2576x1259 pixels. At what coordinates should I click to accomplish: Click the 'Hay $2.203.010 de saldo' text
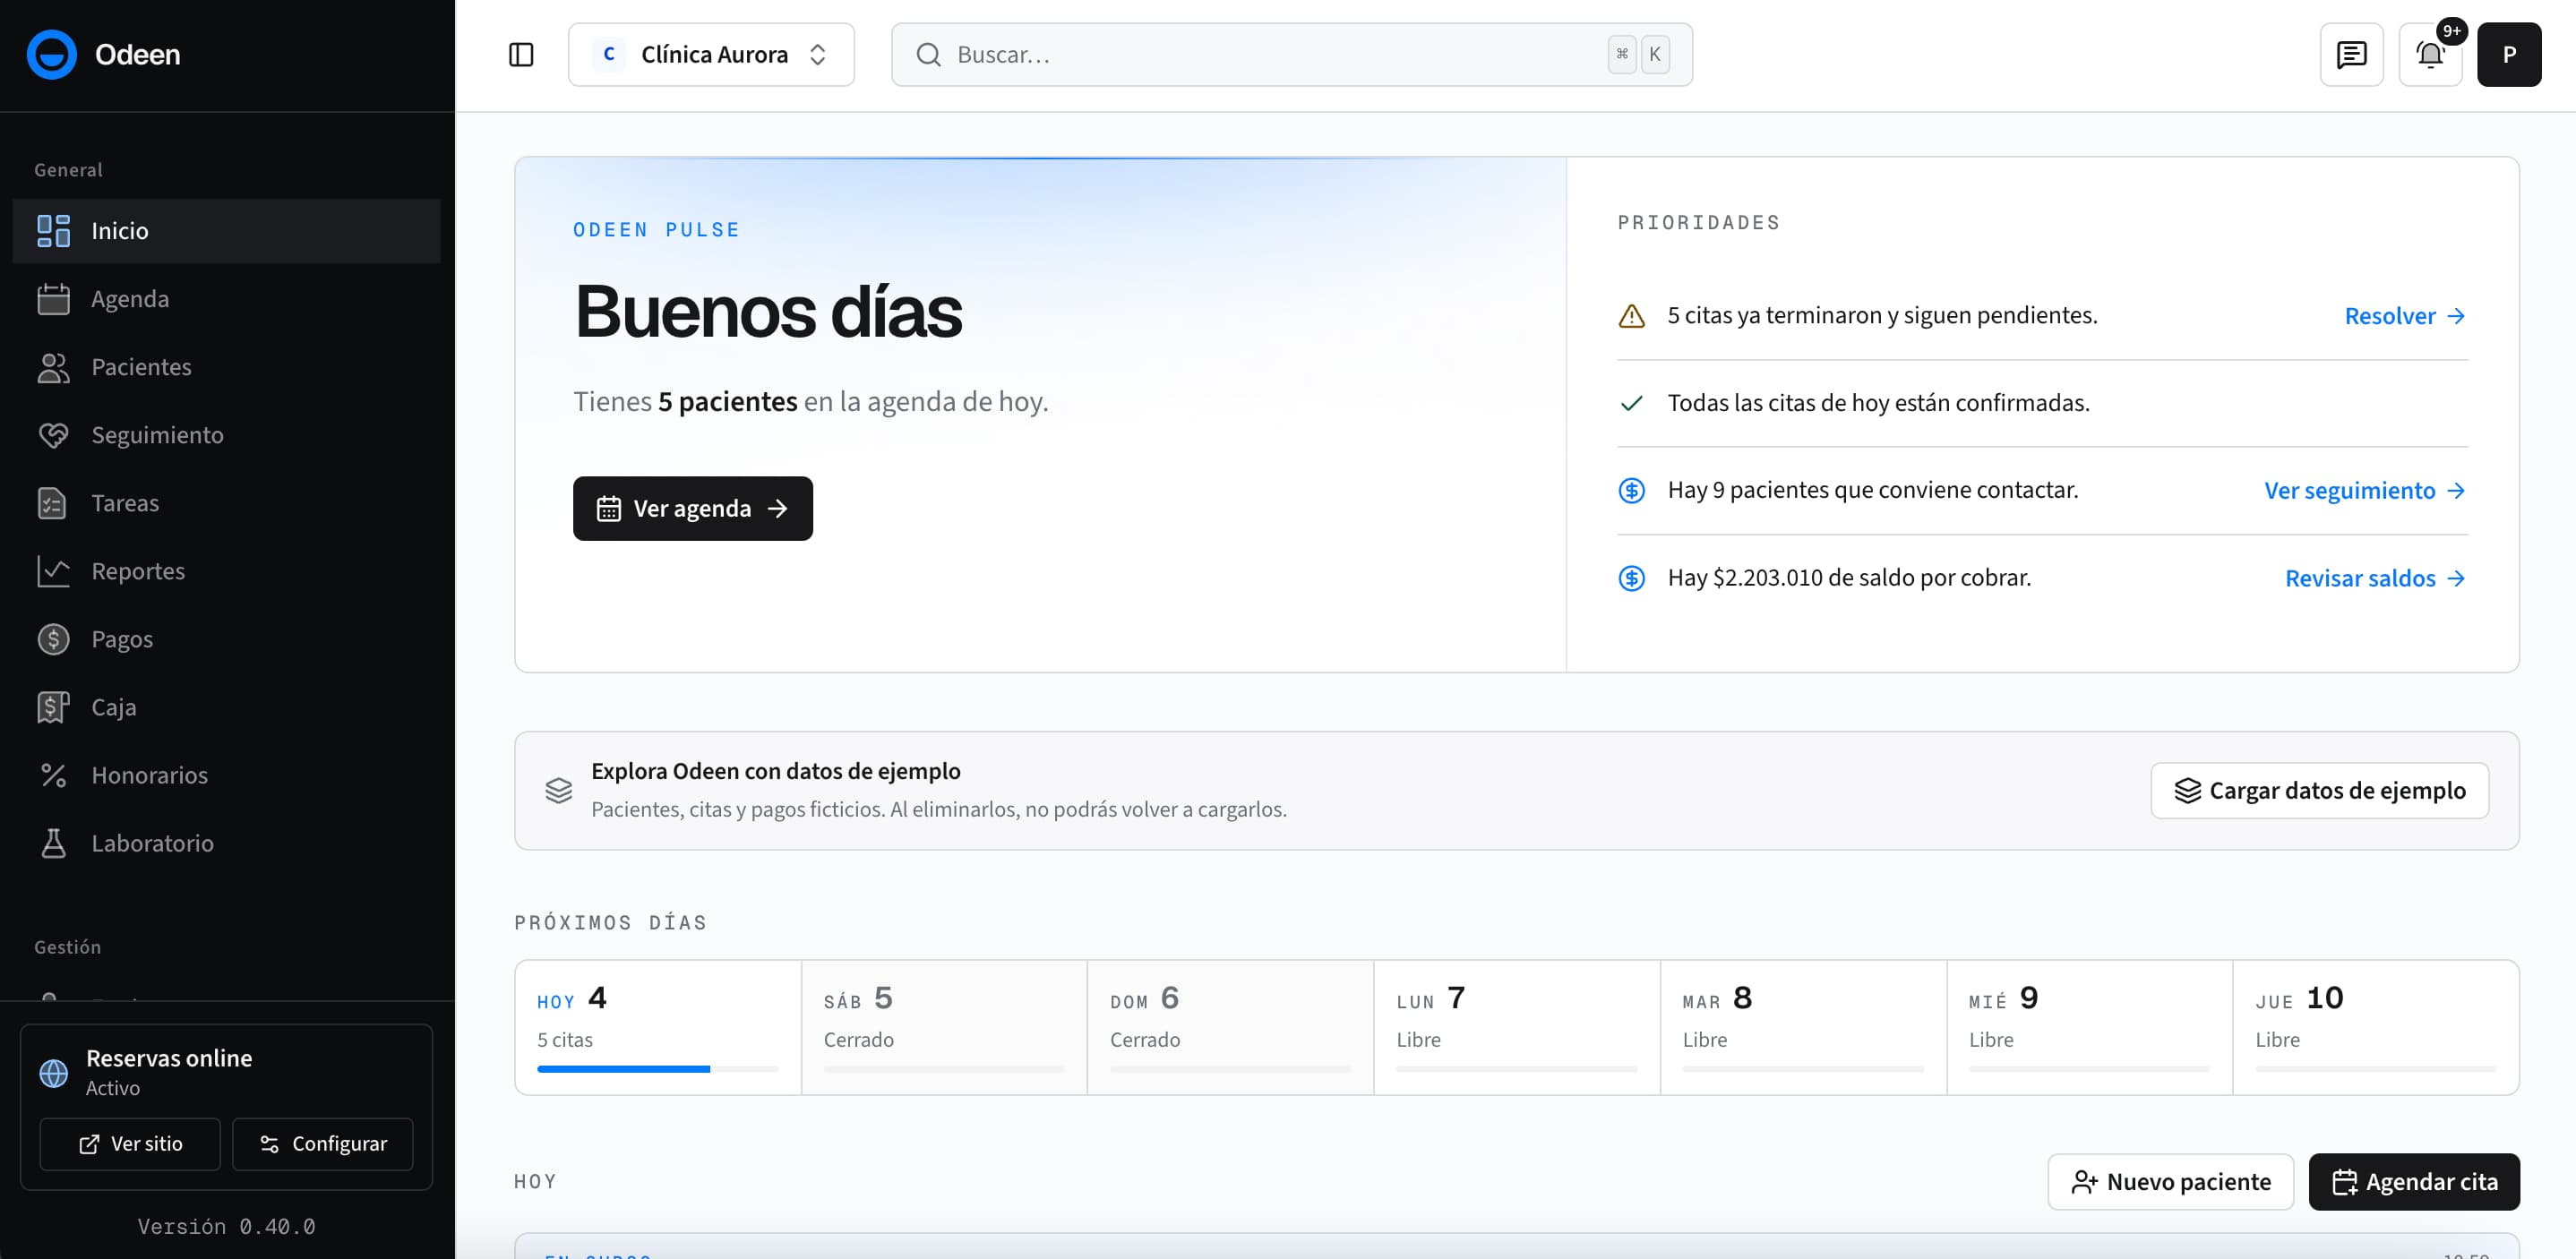[1849, 578]
